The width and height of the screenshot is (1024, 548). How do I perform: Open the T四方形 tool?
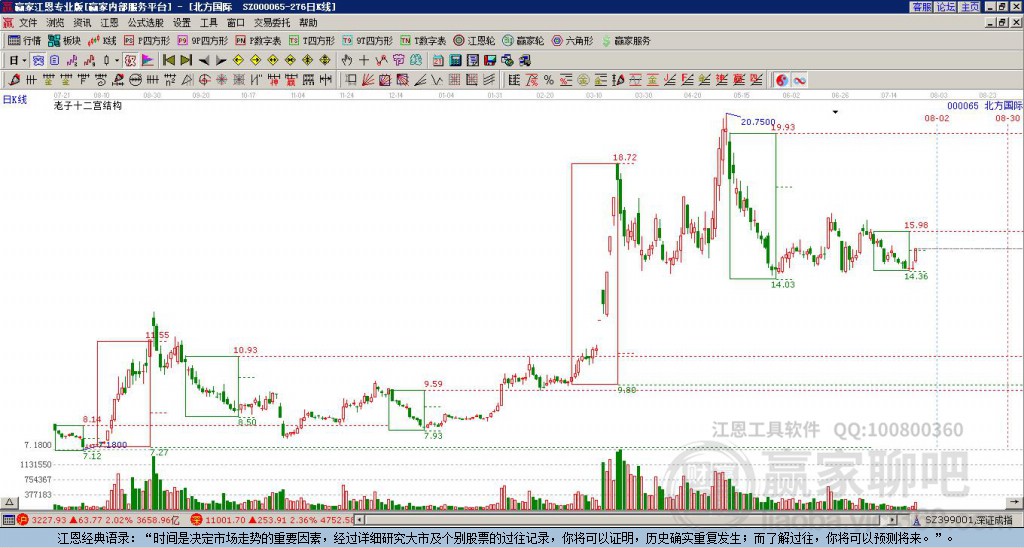click(312, 40)
